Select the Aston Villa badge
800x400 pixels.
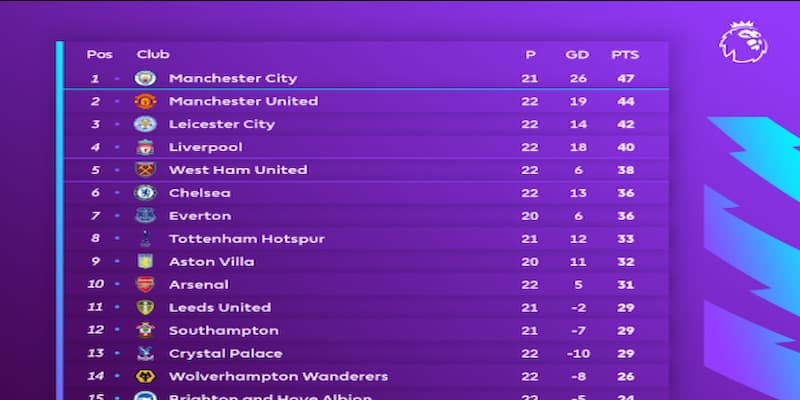pyautogui.click(x=145, y=262)
